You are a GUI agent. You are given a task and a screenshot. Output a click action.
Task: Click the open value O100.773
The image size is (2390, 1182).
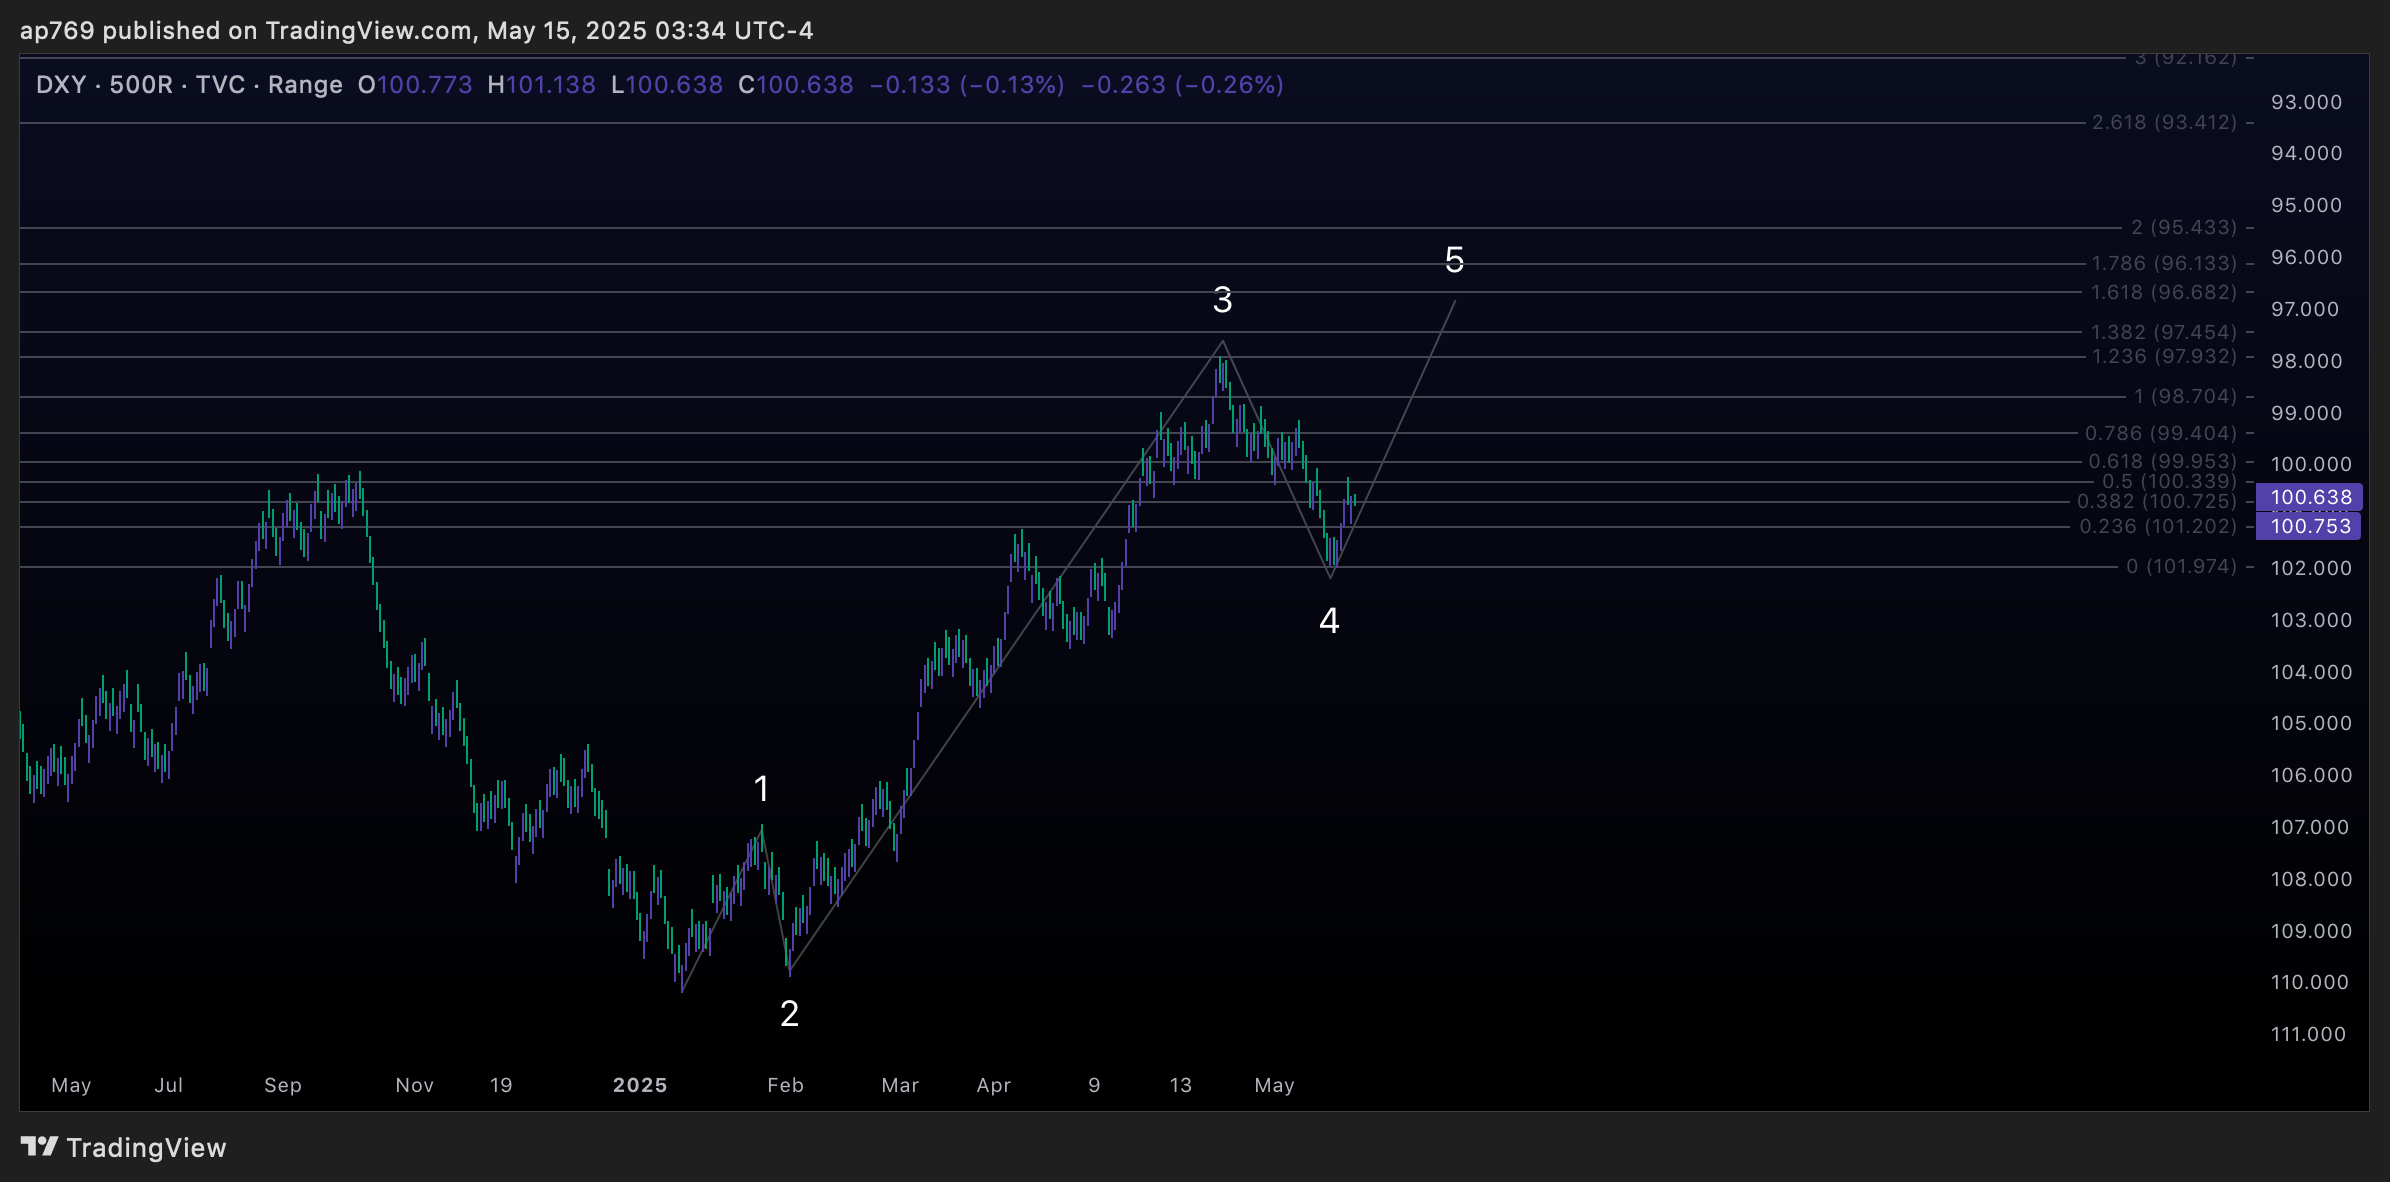[x=415, y=85]
